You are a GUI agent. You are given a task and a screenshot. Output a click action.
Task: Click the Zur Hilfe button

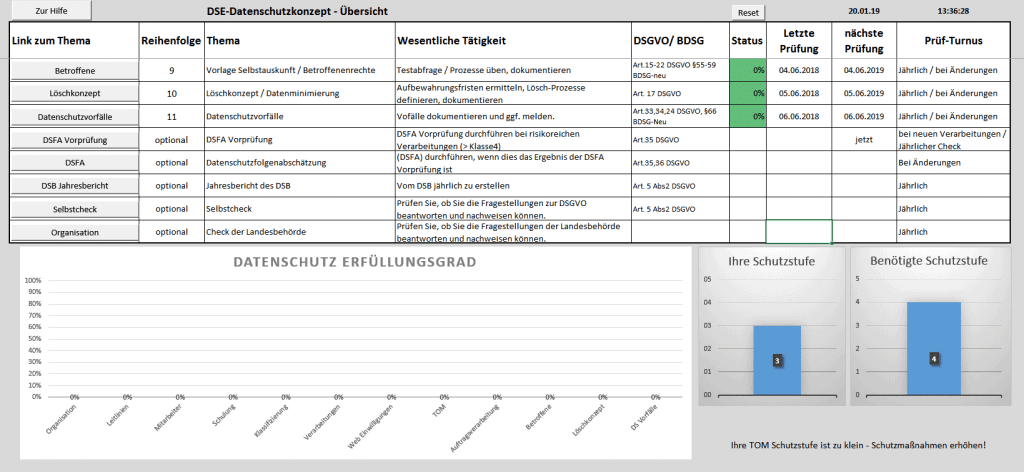51,11
